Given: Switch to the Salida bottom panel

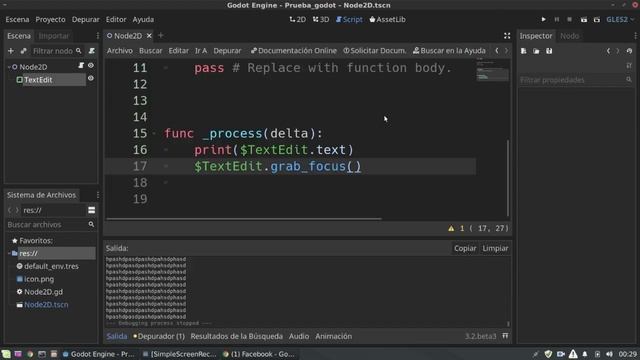Looking at the screenshot, I should [x=117, y=336].
